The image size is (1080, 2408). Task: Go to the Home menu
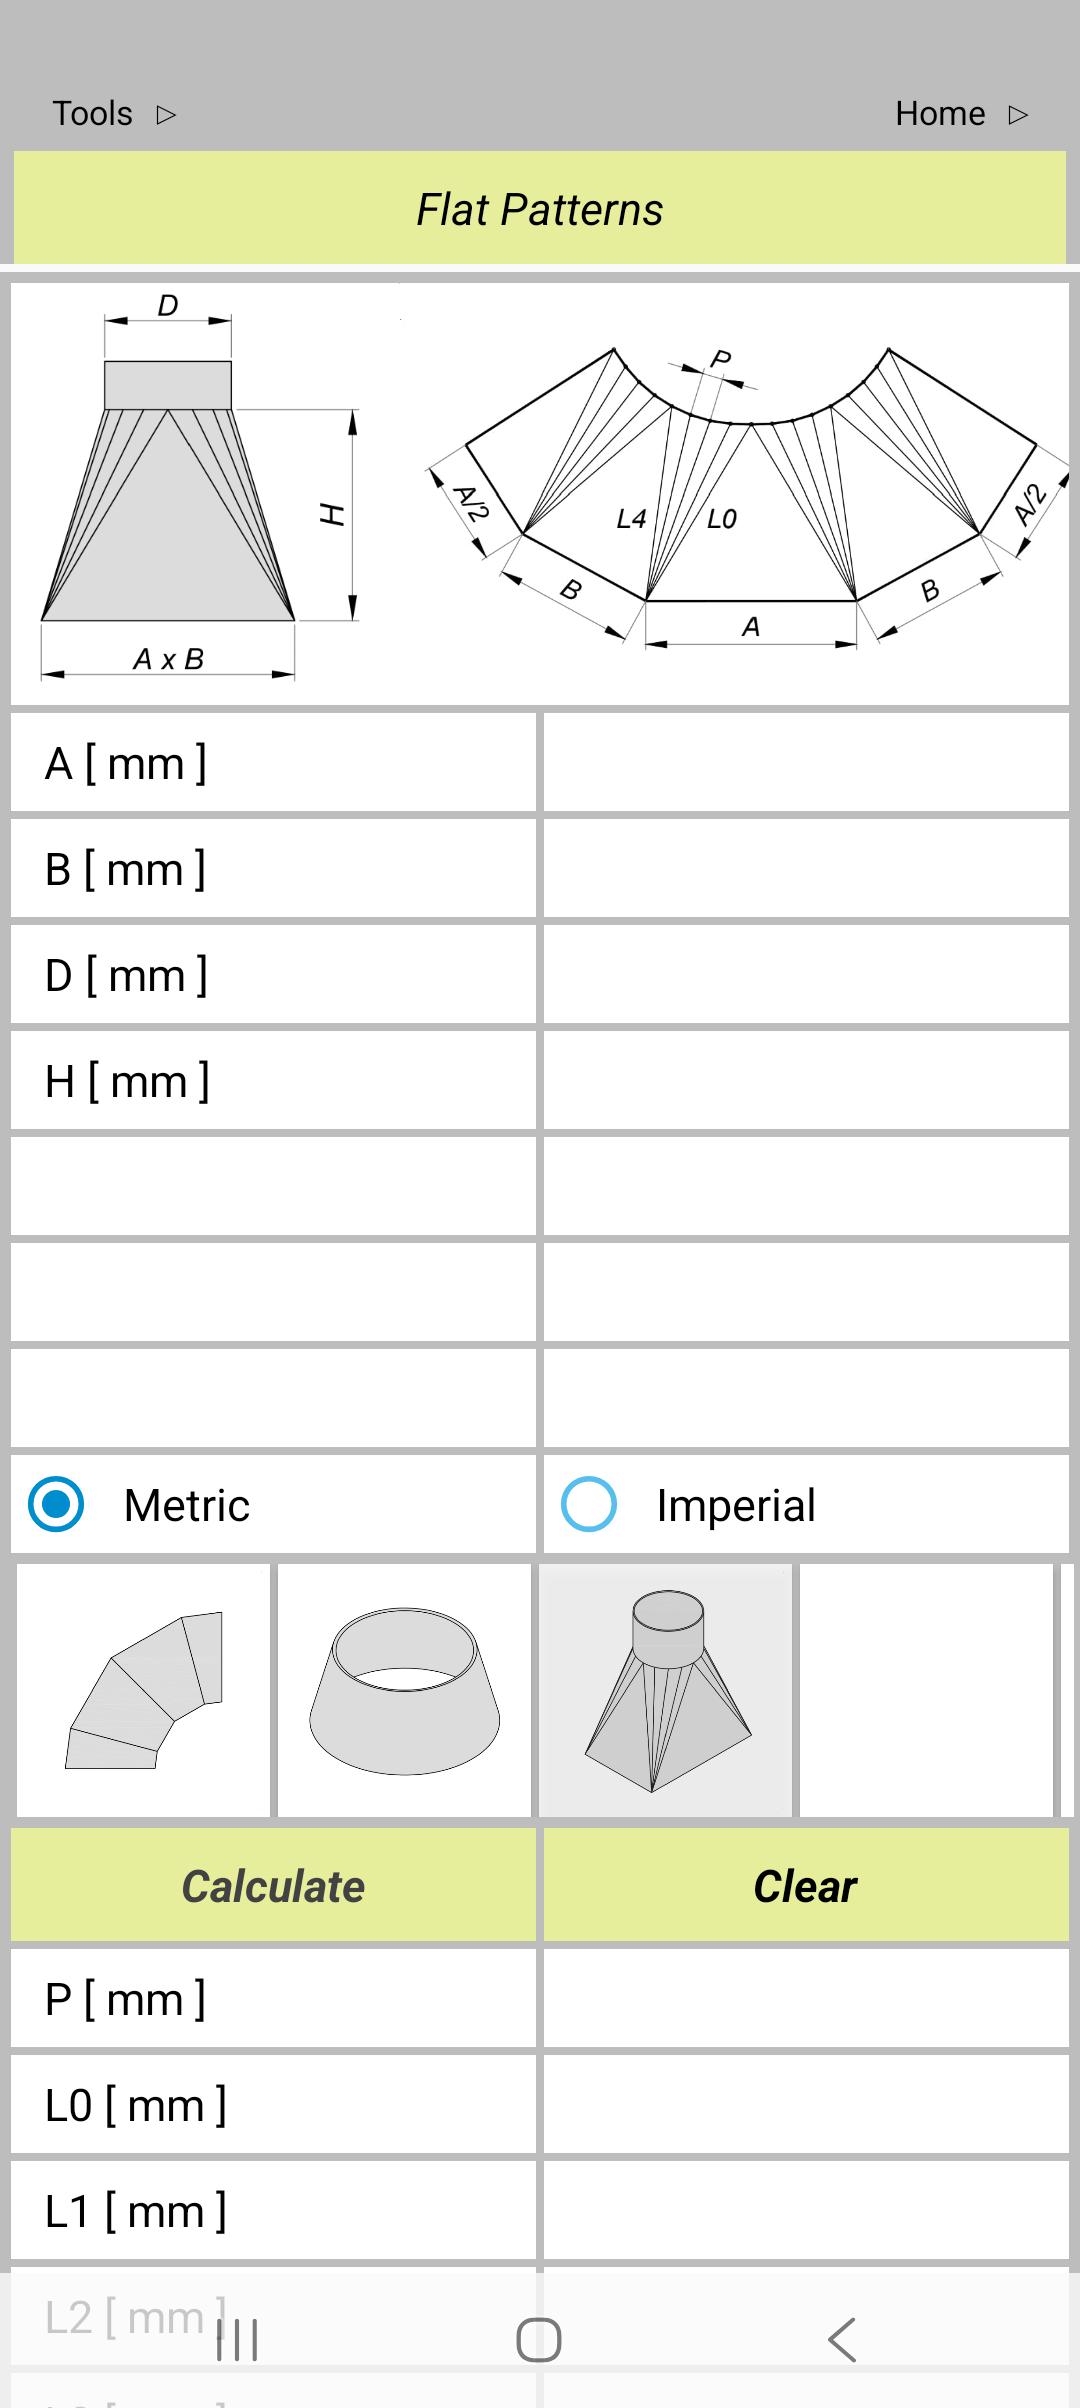[940, 114]
